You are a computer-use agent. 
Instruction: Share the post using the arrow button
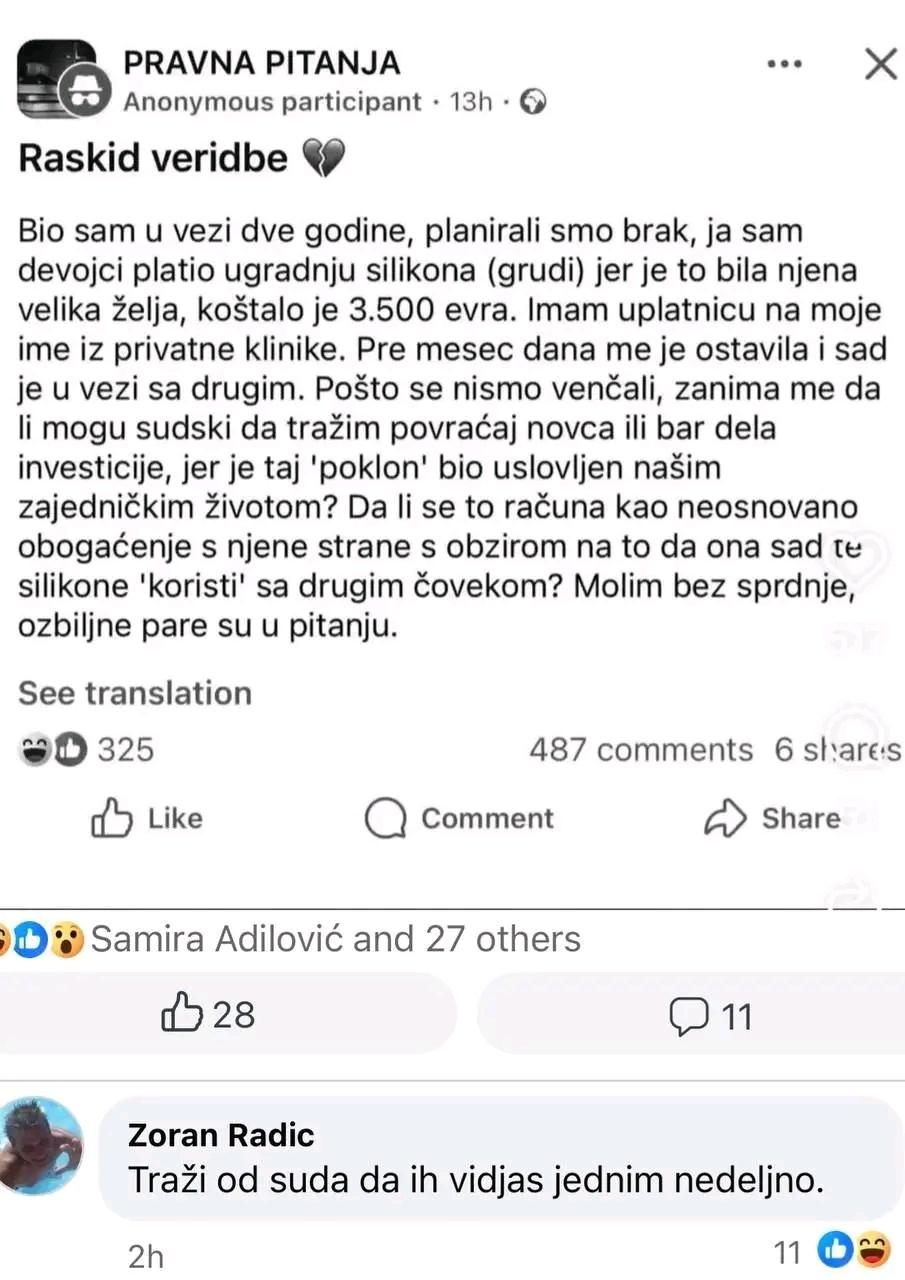tap(772, 819)
